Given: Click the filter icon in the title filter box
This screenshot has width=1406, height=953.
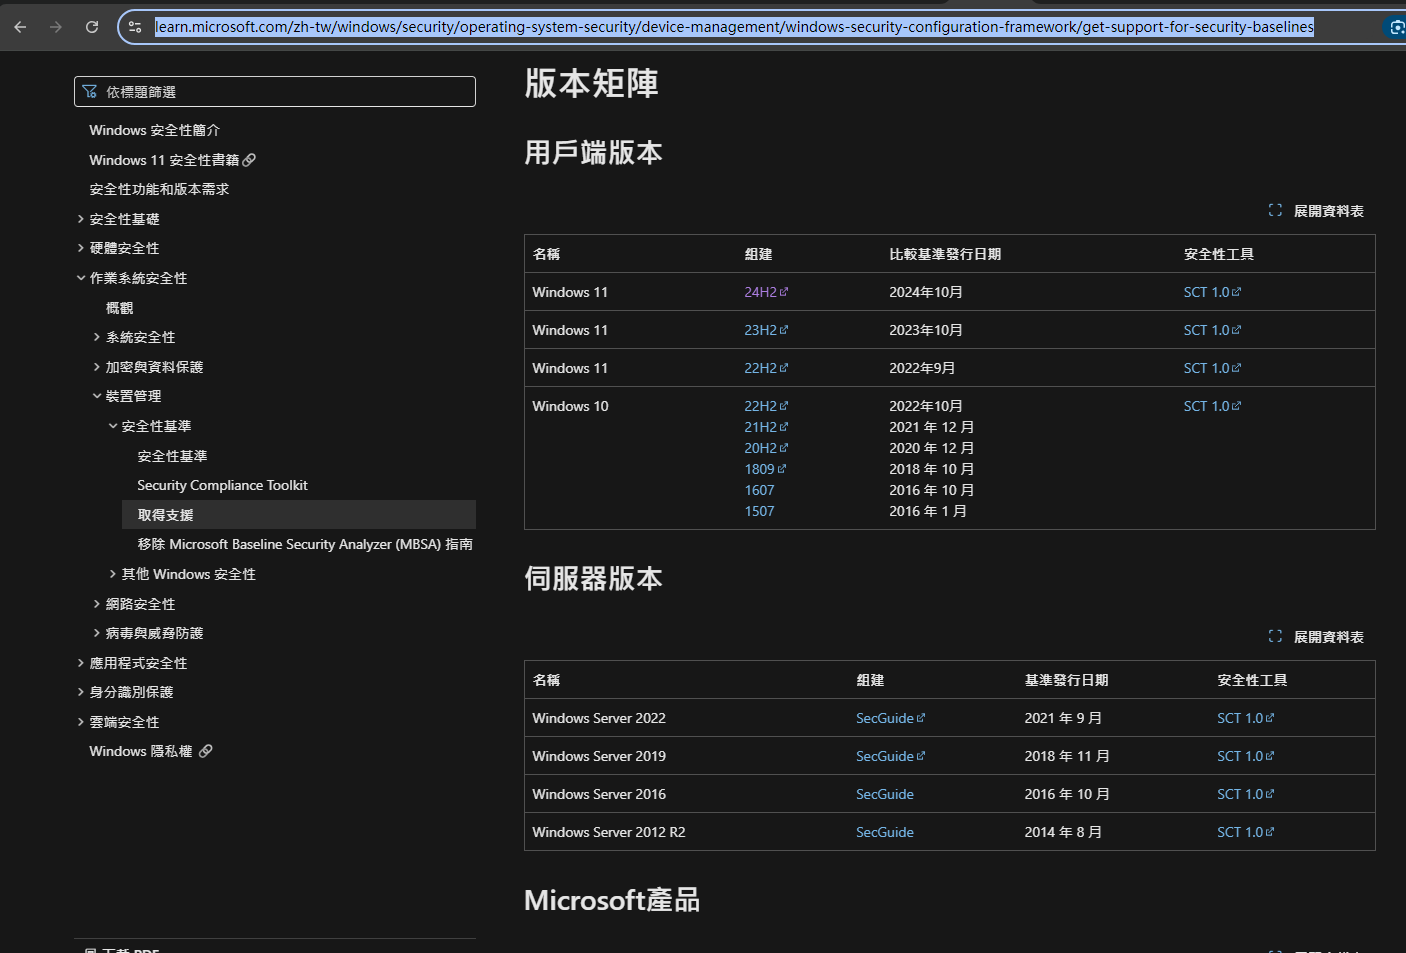Looking at the screenshot, I should pos(90,92).
